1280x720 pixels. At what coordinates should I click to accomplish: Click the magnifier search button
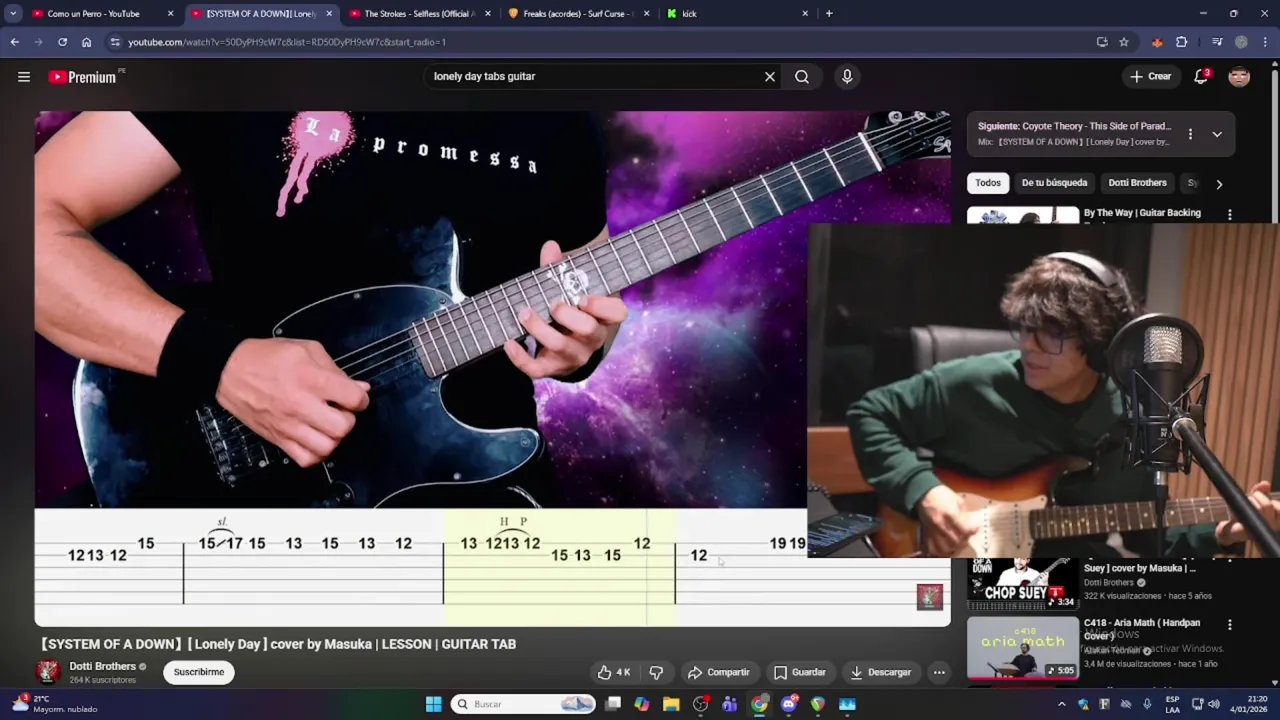[x=802, y=77]
